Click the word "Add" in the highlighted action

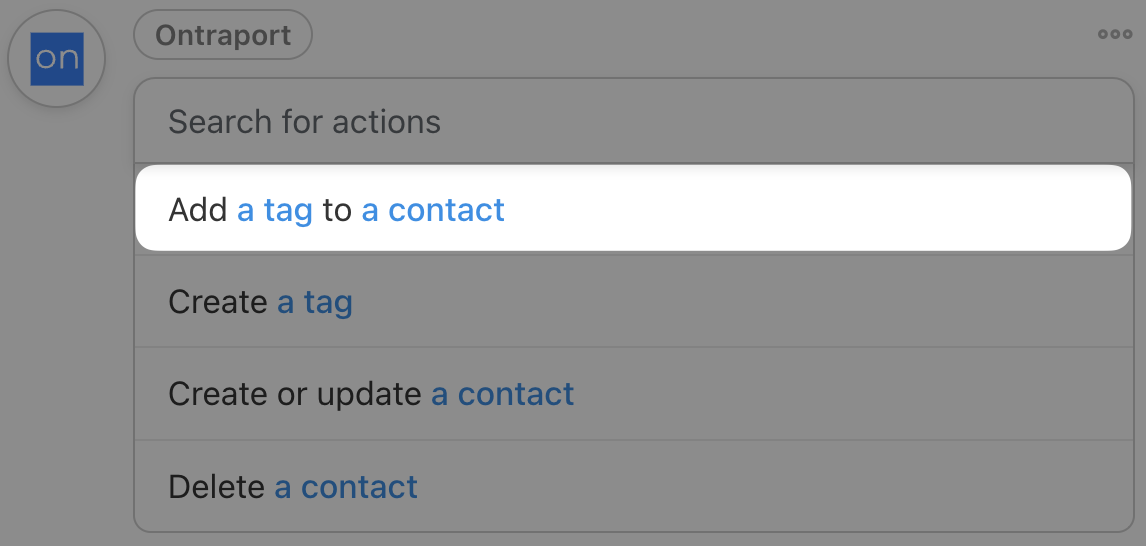pyautogui.click(x=198, y=210)
